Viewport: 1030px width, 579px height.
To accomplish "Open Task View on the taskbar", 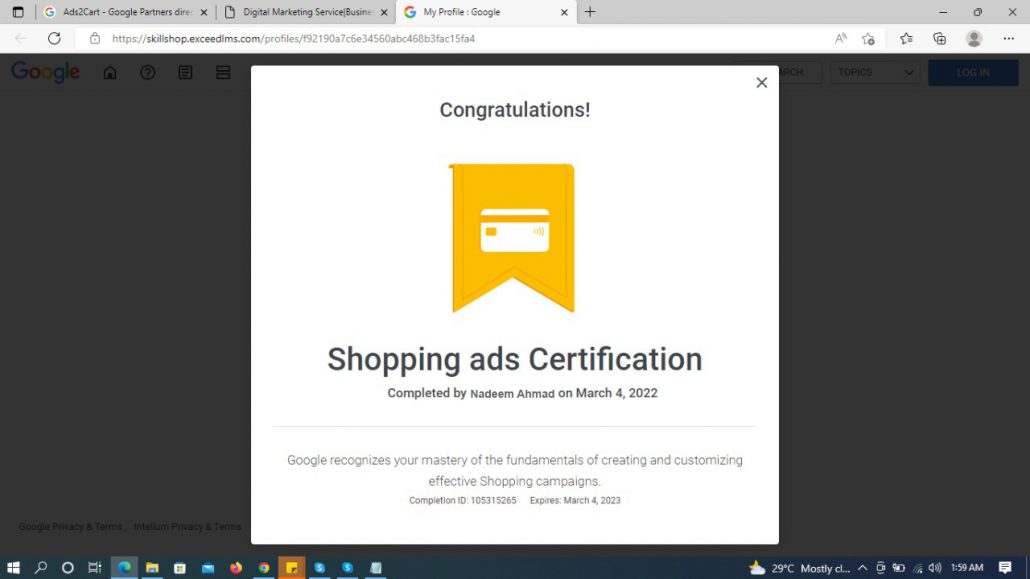I will [95, 567].
